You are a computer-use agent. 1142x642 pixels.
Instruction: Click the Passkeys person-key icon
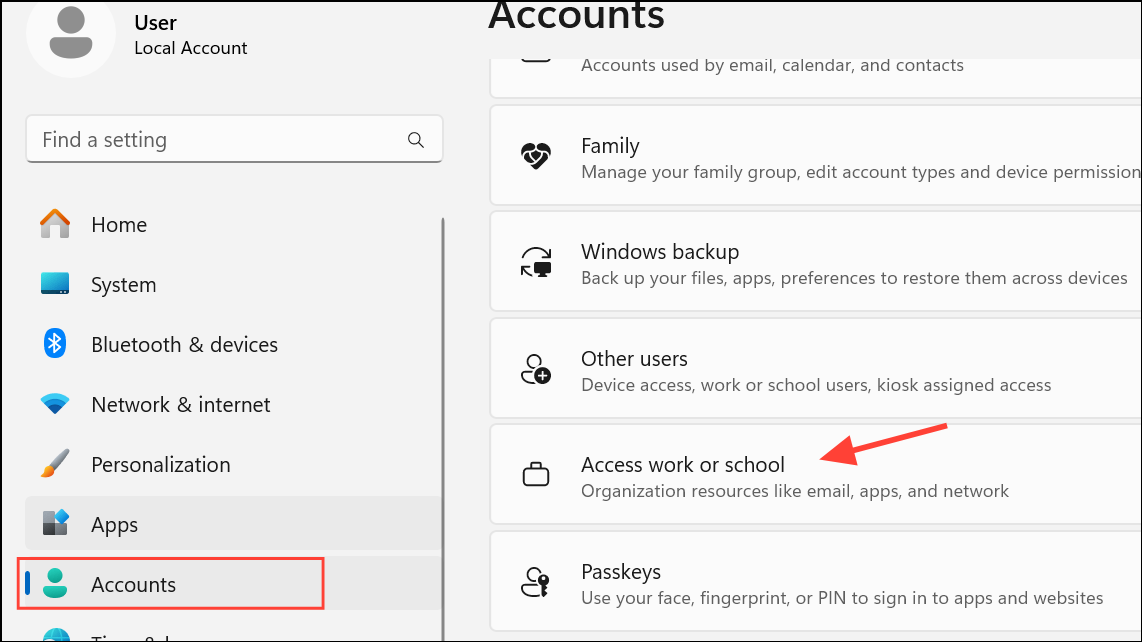tap(536, 582)
